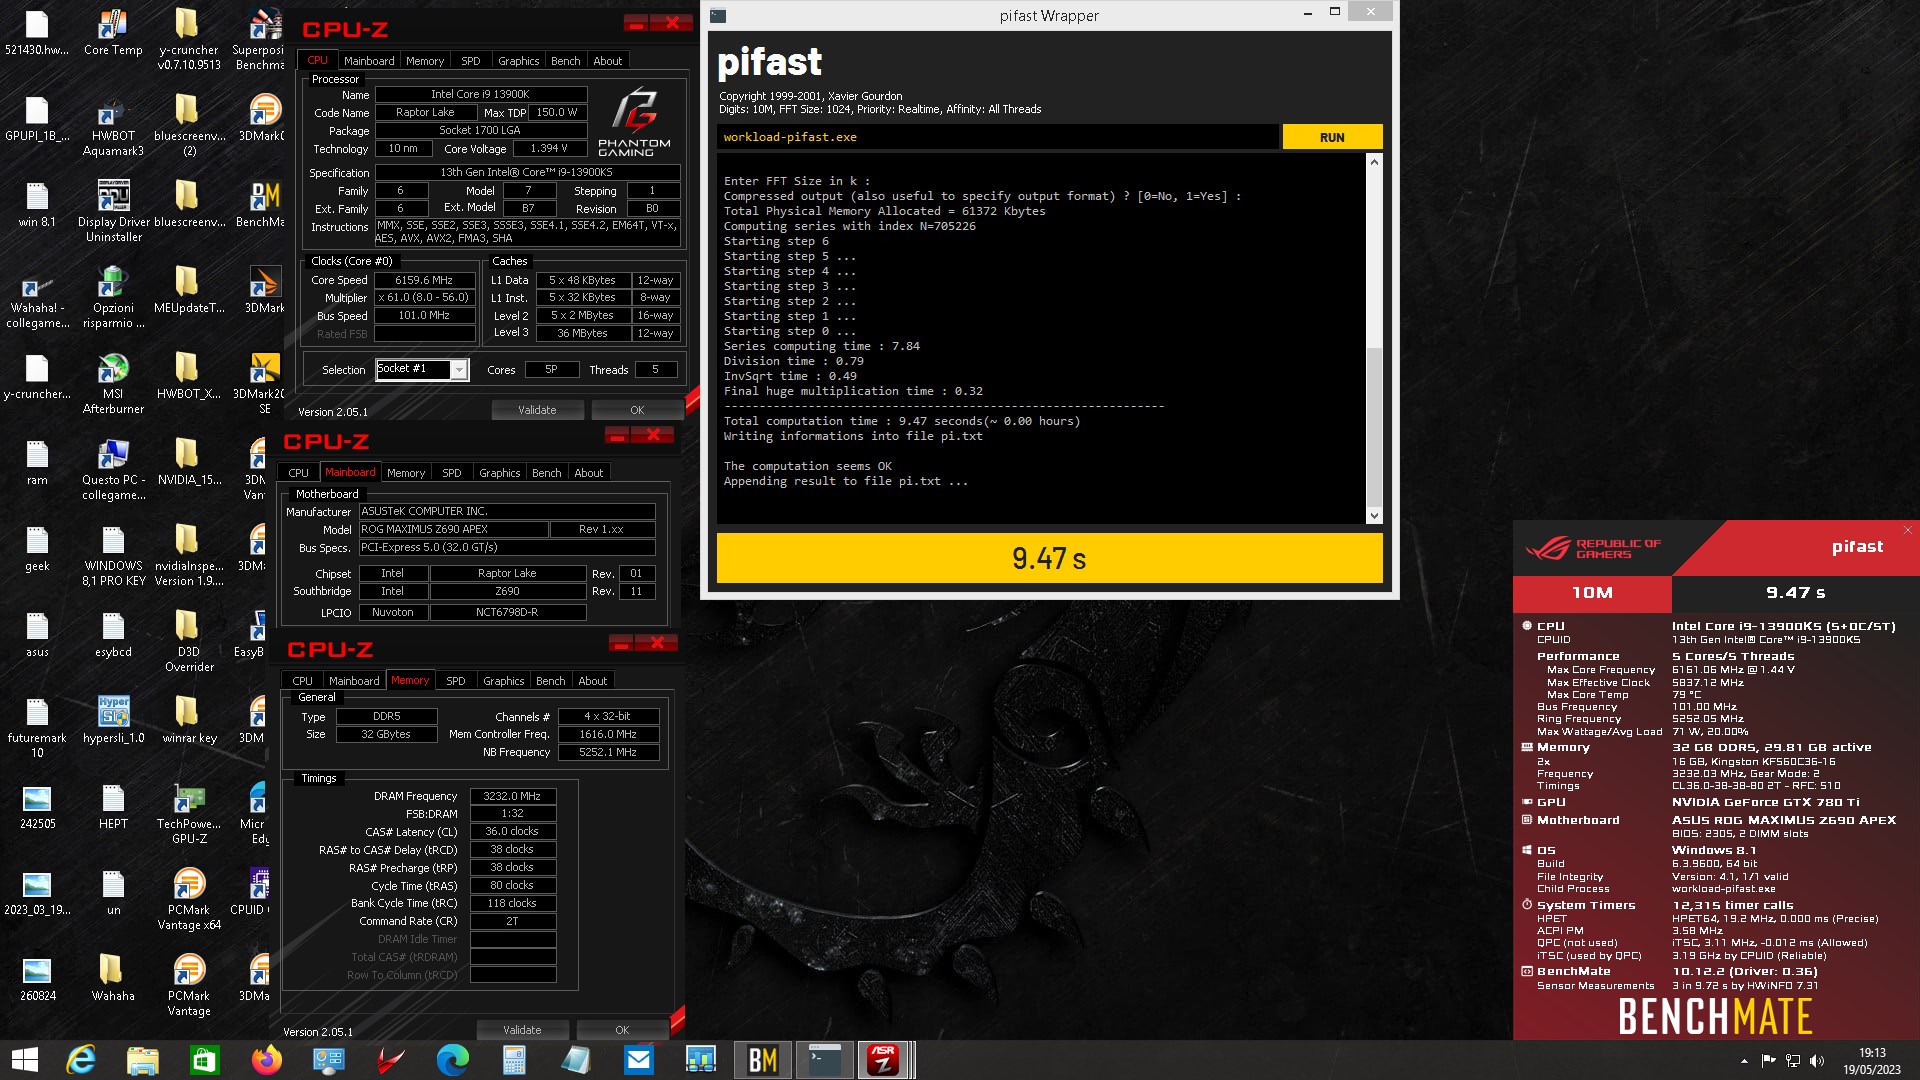This screenshot has width=1920, height=1080.
Task: Click Validate in bottom CPU-Z window
Action: point(522,1030)
